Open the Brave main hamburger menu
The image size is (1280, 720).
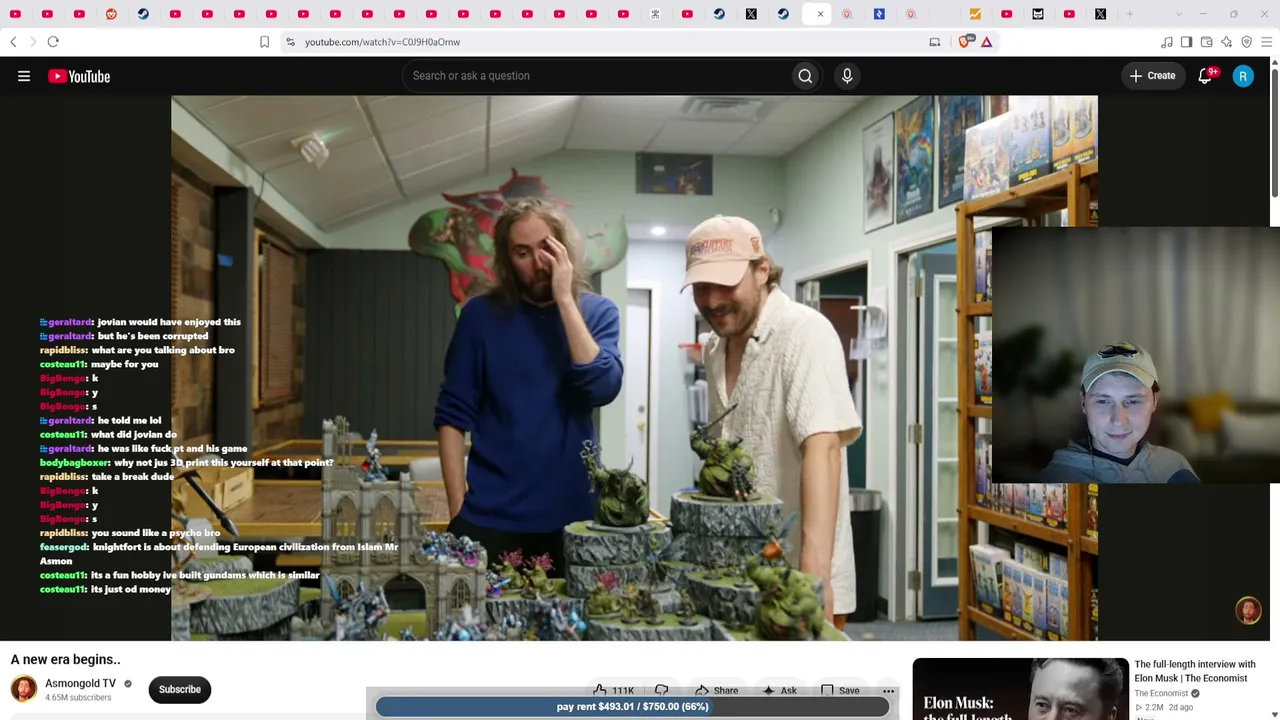[x=1266, y=42]
